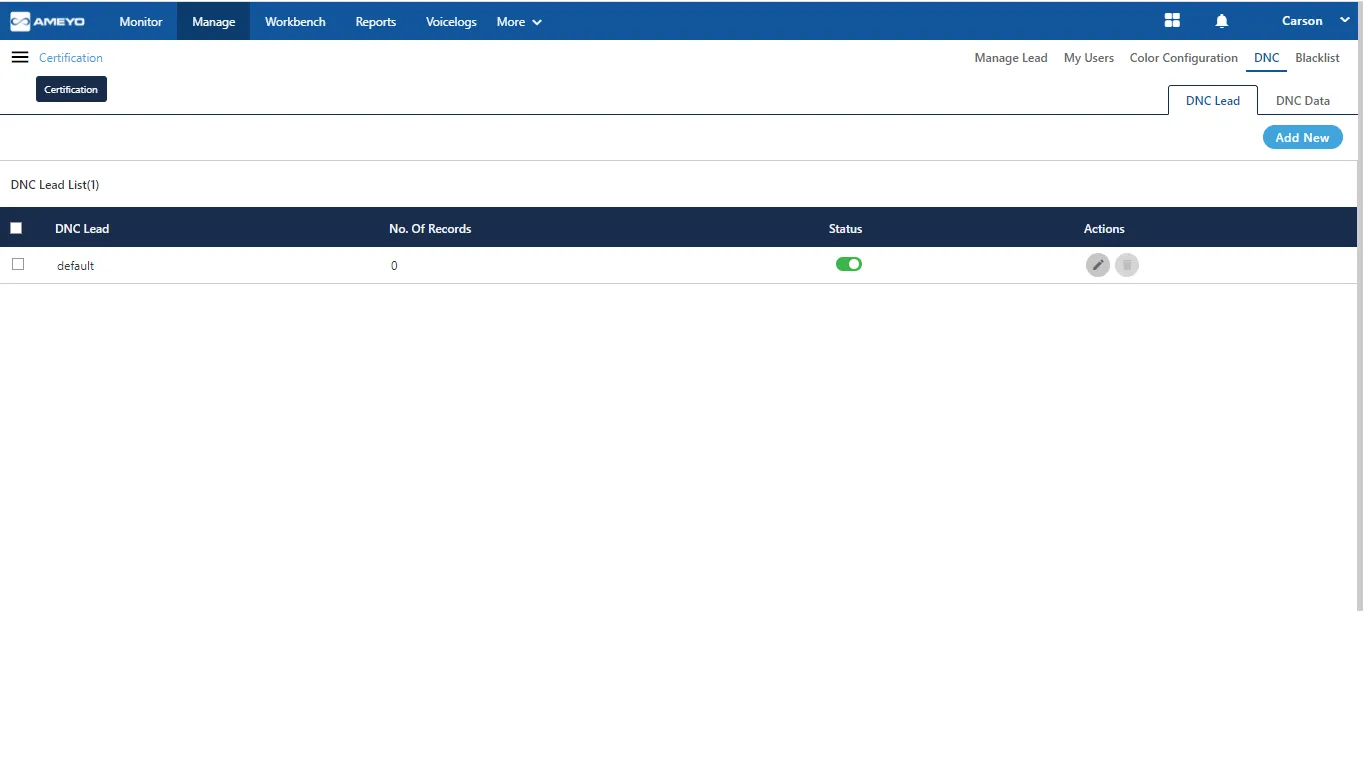1366x768 pixels.
Task: Click the default lead name
Action: [x=75, y=266]
